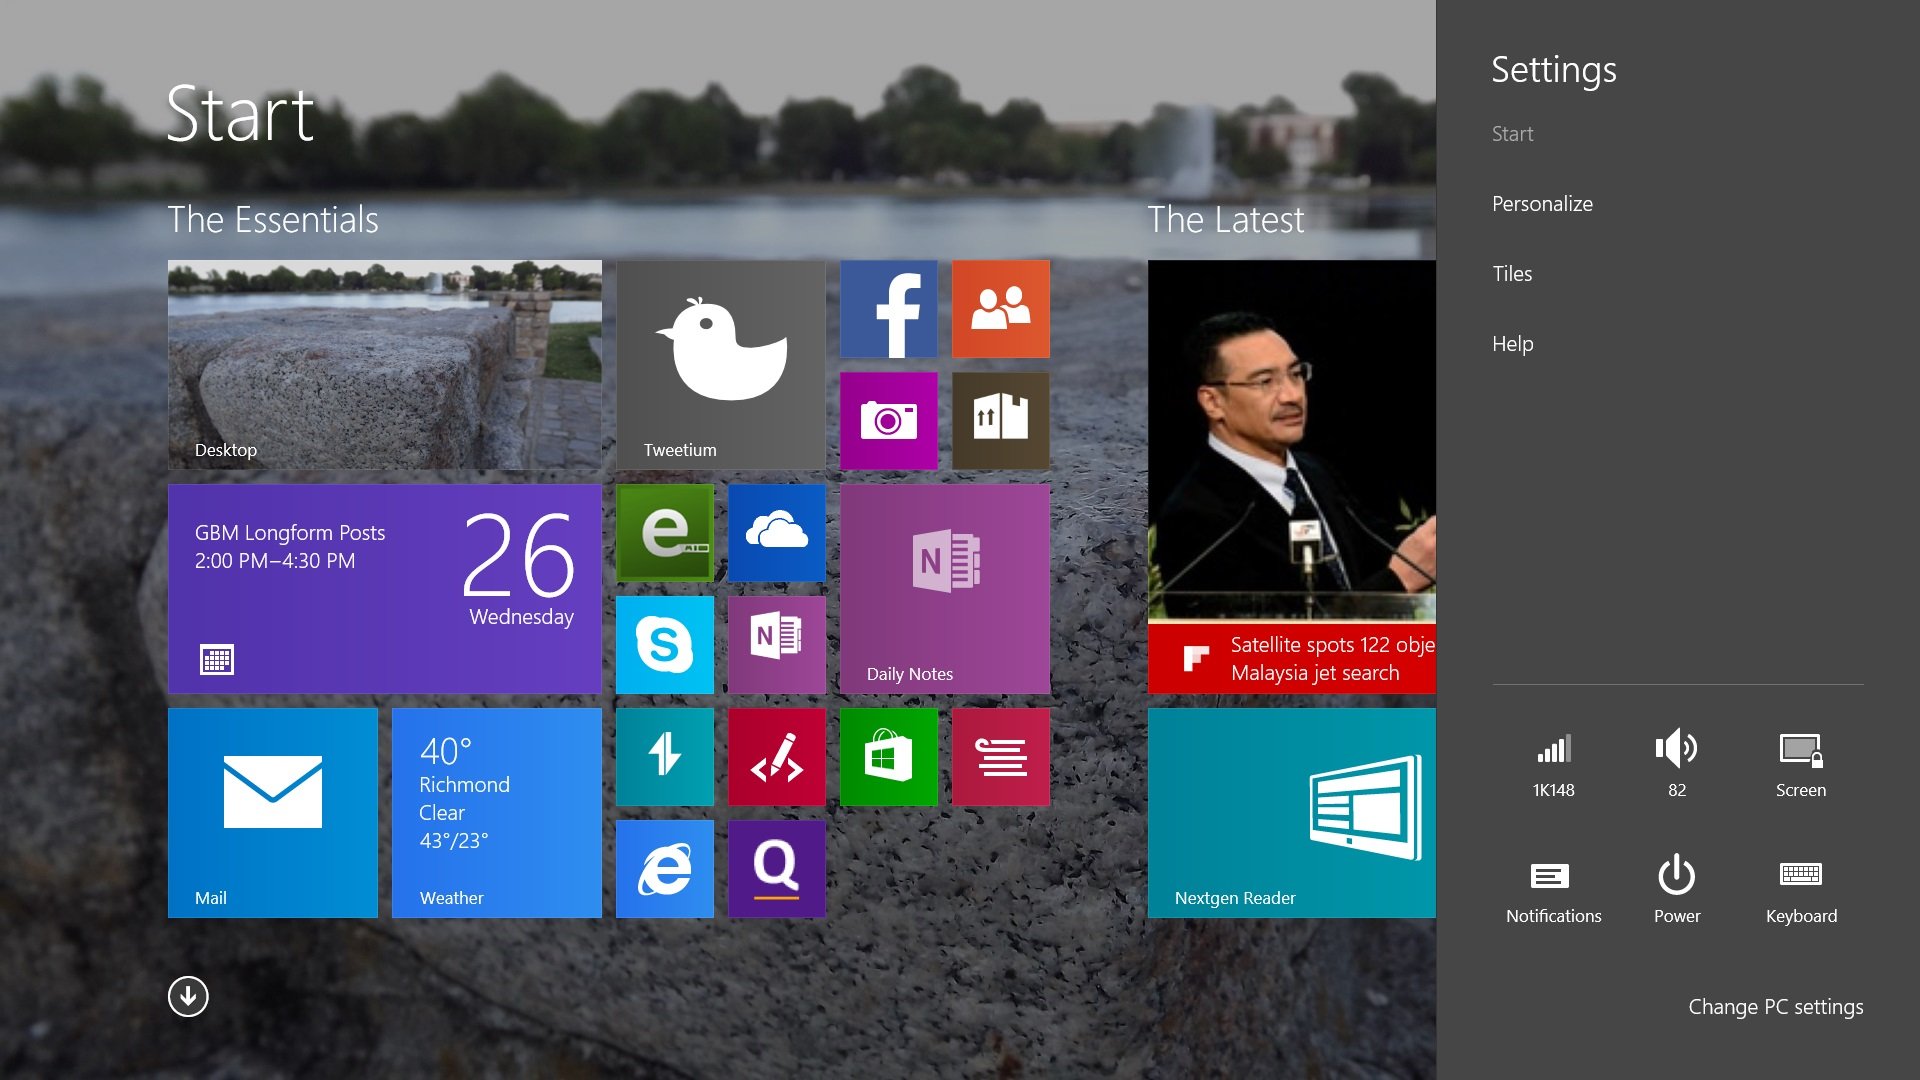
Task: Open the crimson reading list tile
Action: point(1001,757)
